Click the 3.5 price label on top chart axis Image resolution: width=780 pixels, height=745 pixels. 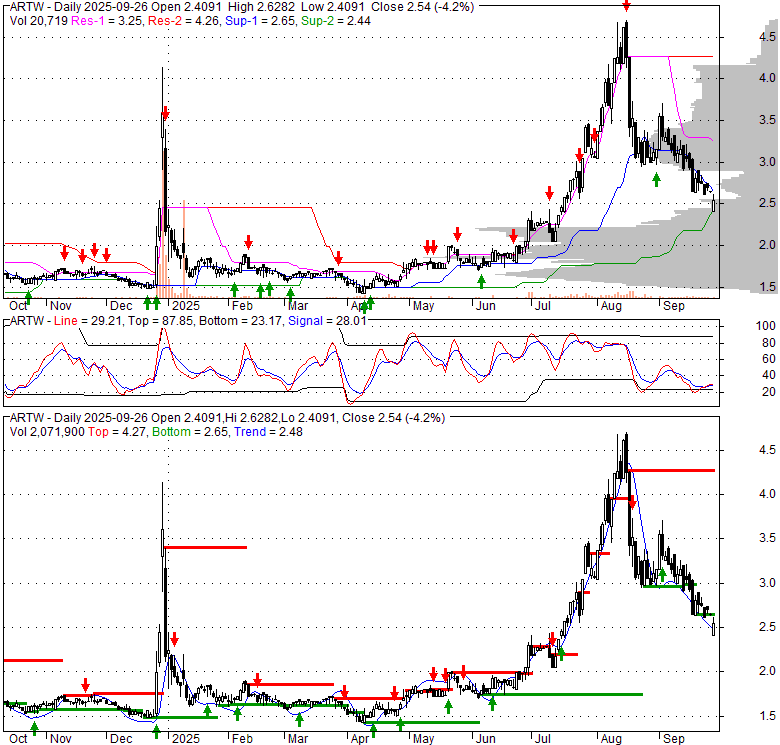click(767, 120)
